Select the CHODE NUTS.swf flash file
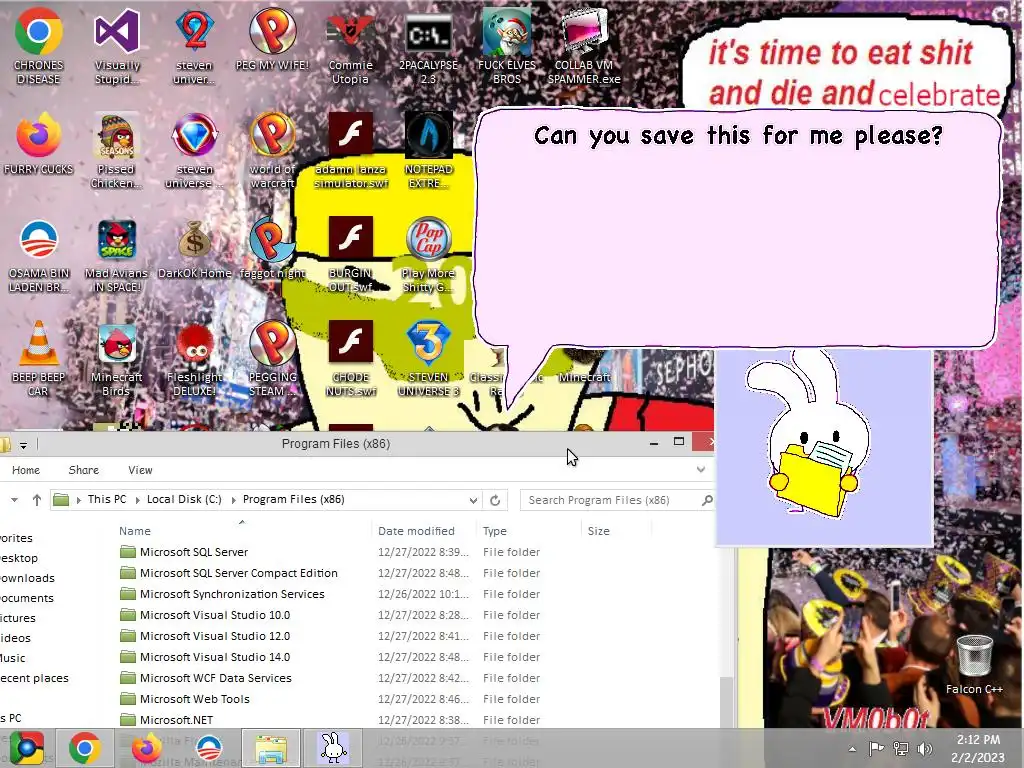Screen dimensions: 1024x768 (351, 359)
